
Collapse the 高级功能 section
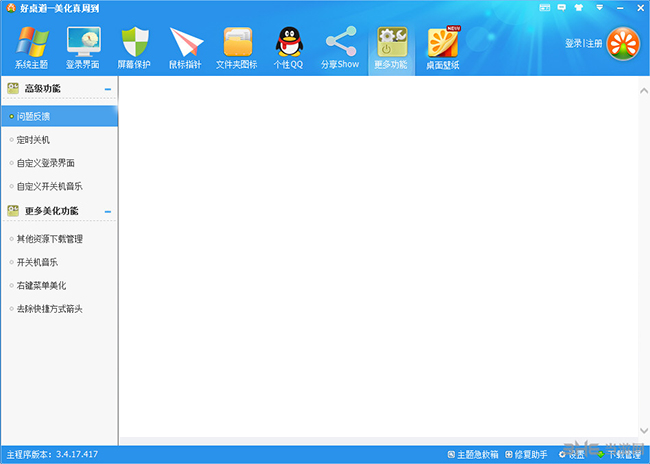[108, 89]
